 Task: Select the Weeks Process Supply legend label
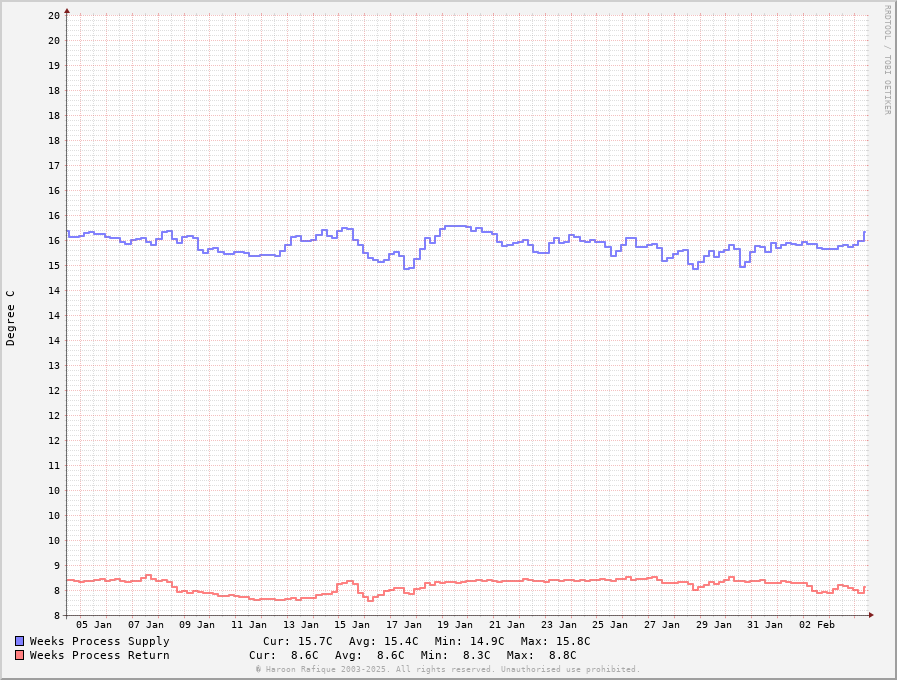pyautogui.click(x=99, y=641)
